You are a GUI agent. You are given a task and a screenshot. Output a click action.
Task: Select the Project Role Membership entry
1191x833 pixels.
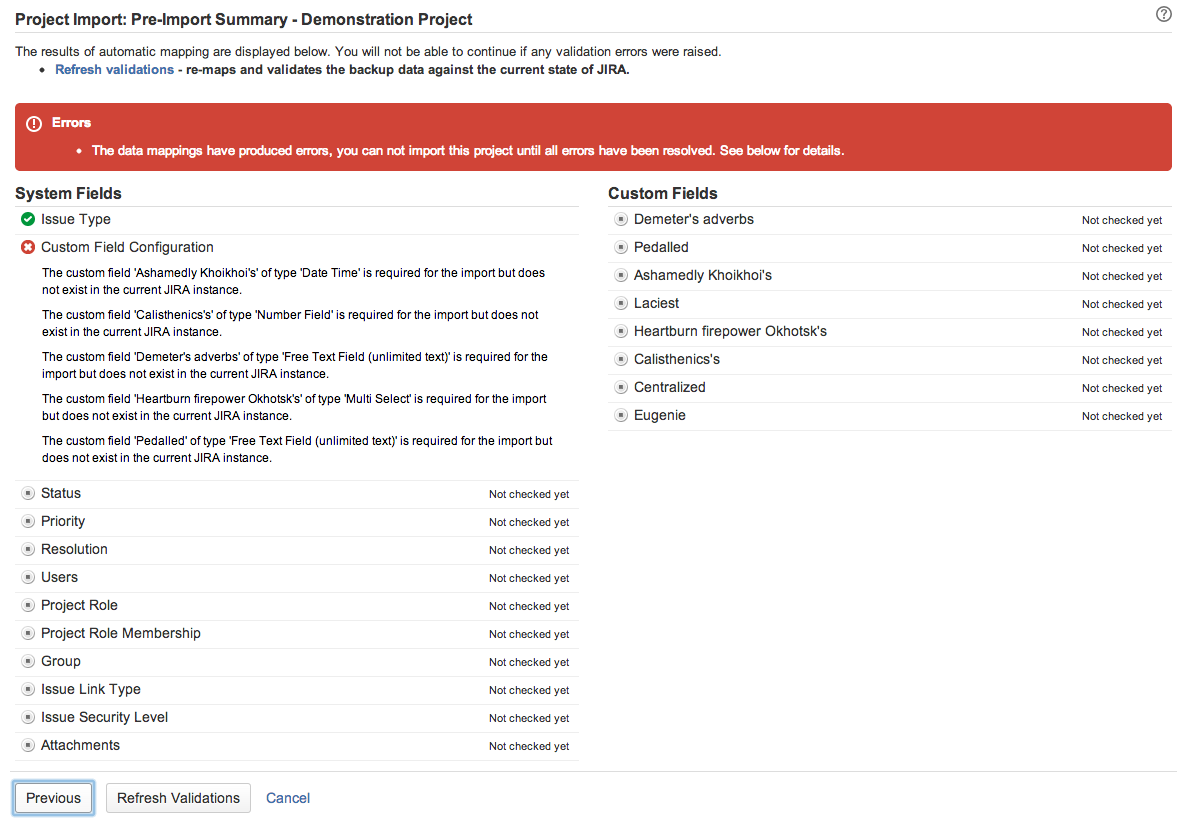[120, 633]
